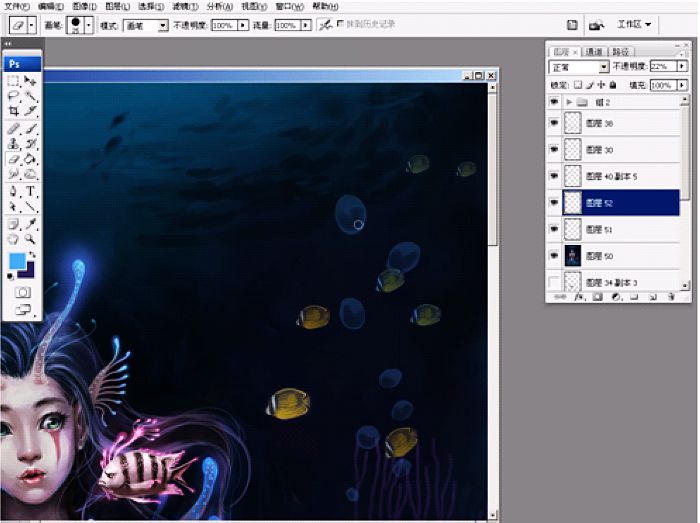Select the Blur tool
The width and height of the screenshot is (700, 523).
pos(13,174)
